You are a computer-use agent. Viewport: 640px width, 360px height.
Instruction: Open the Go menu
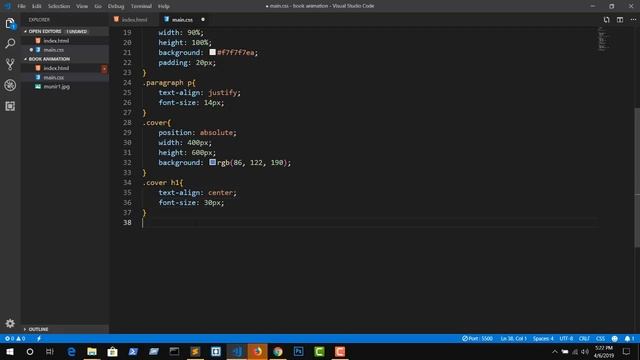98,6
